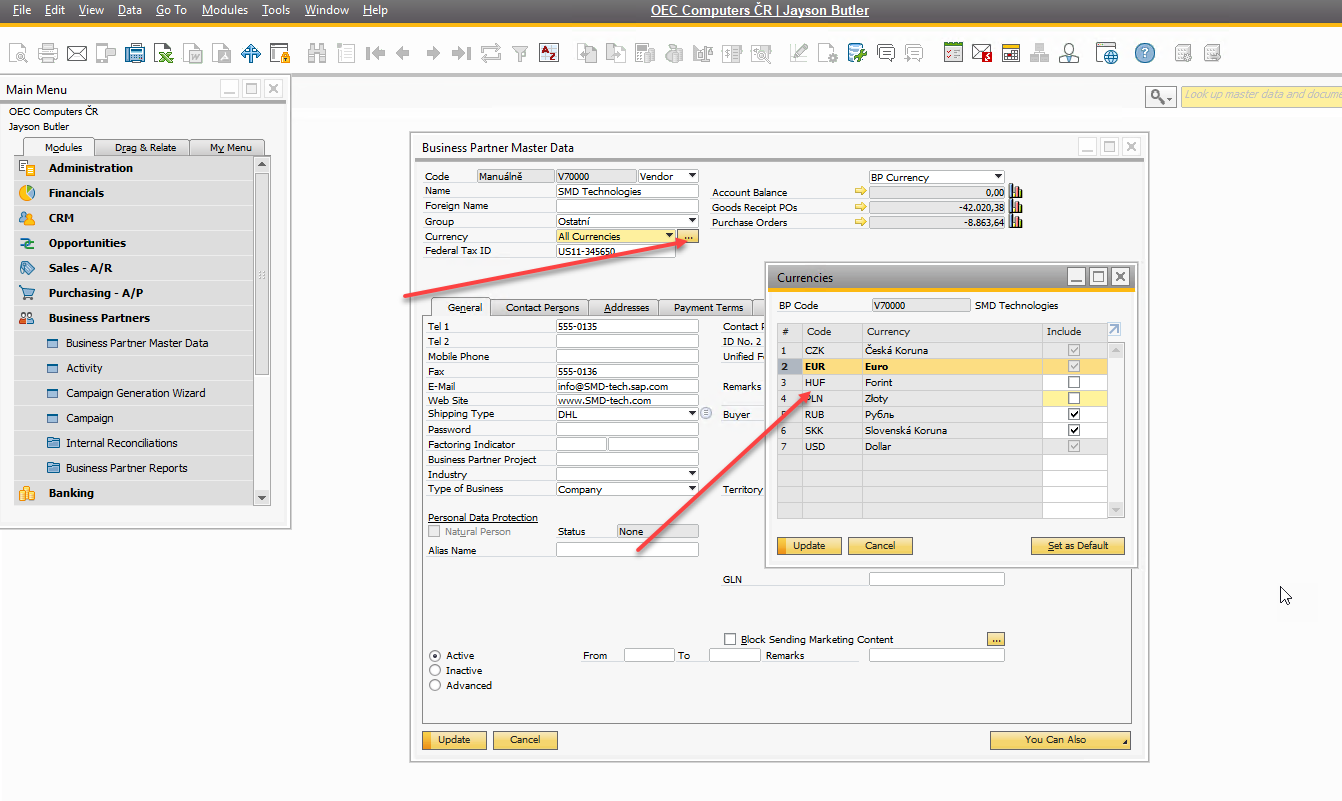Image resolution: width=1342 pixels, height=801 pixels.
Task: Open the BP Currency dropdown
Action: point(998,177)
